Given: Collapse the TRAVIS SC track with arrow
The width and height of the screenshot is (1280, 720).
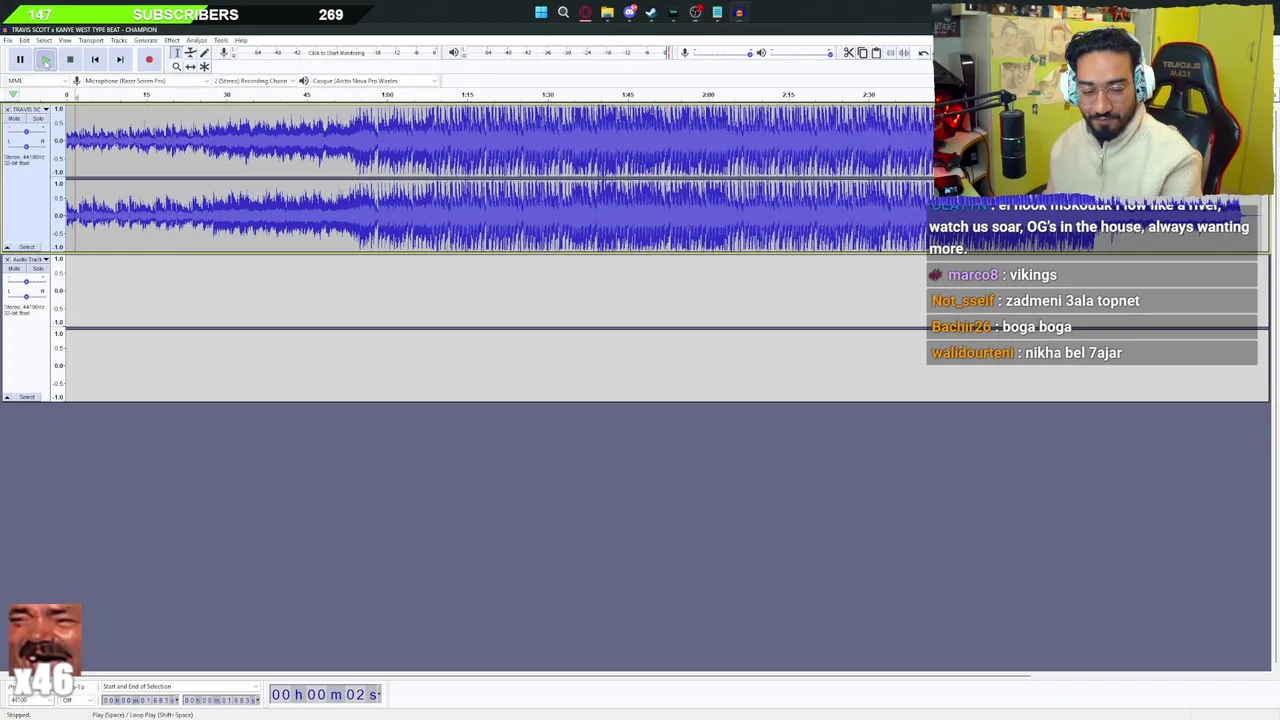Looking at the screenshot, I should click(7, 247).
